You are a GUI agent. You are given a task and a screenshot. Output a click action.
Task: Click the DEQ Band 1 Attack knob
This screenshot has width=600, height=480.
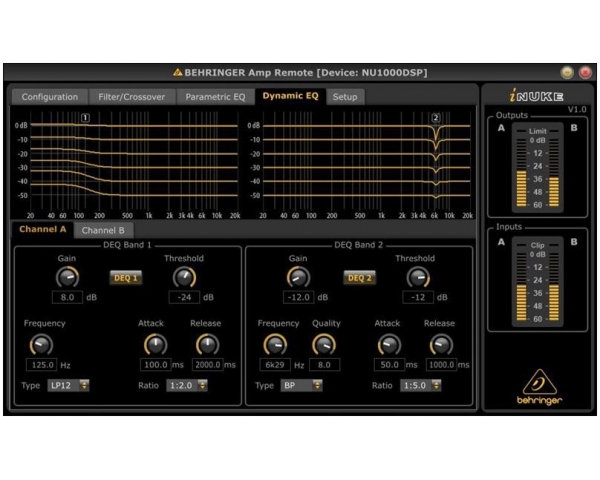tap(156, 344)
